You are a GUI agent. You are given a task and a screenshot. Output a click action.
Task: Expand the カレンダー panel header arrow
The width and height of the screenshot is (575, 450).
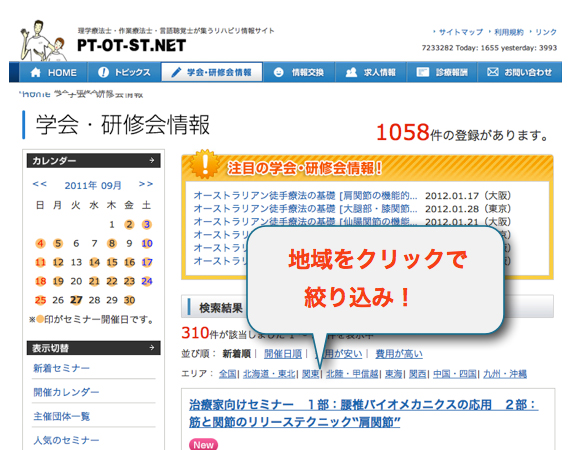click(x=152, y=160)
